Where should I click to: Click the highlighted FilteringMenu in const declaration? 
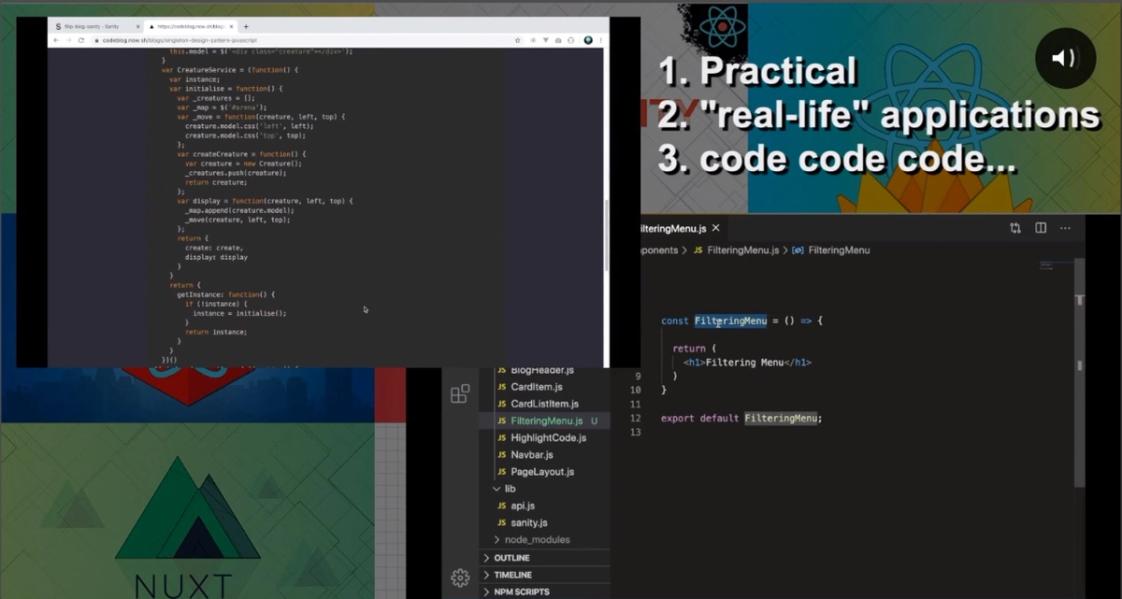[730, 321]
